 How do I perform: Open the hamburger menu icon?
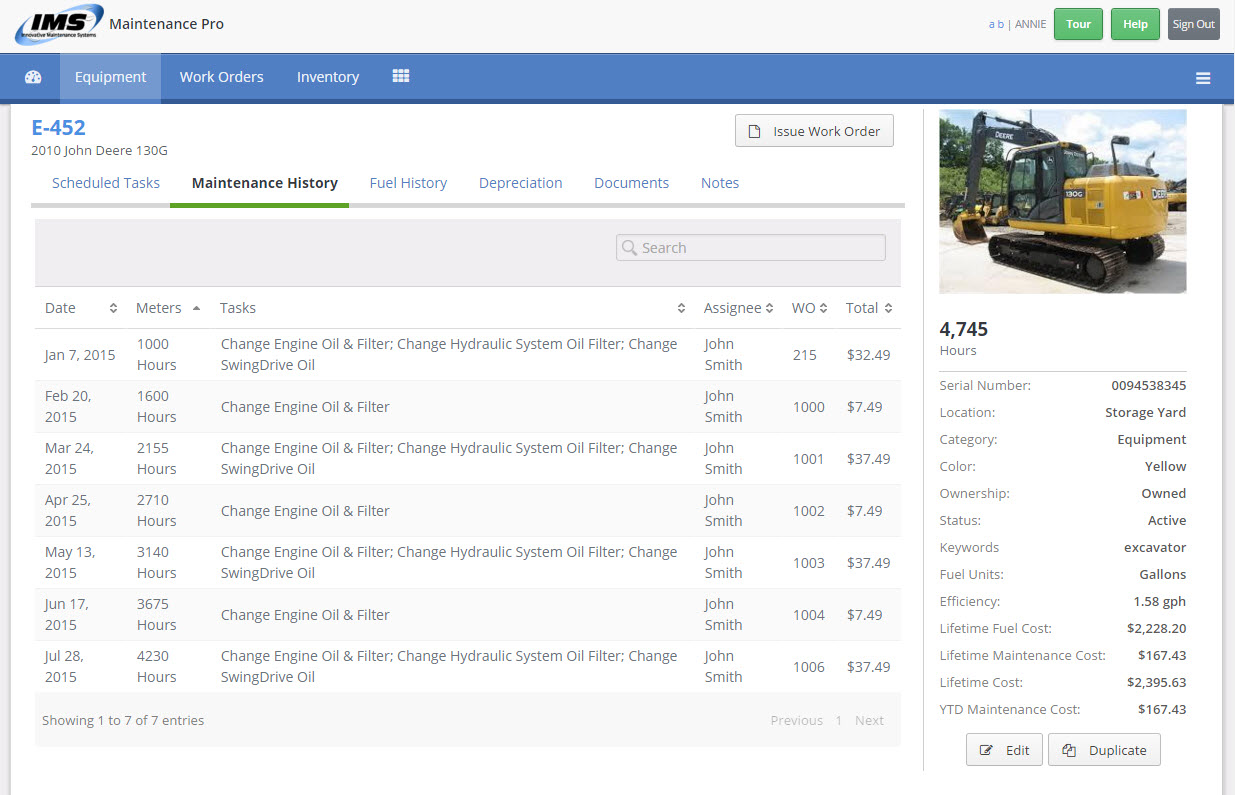click(x=1203, y=78)
